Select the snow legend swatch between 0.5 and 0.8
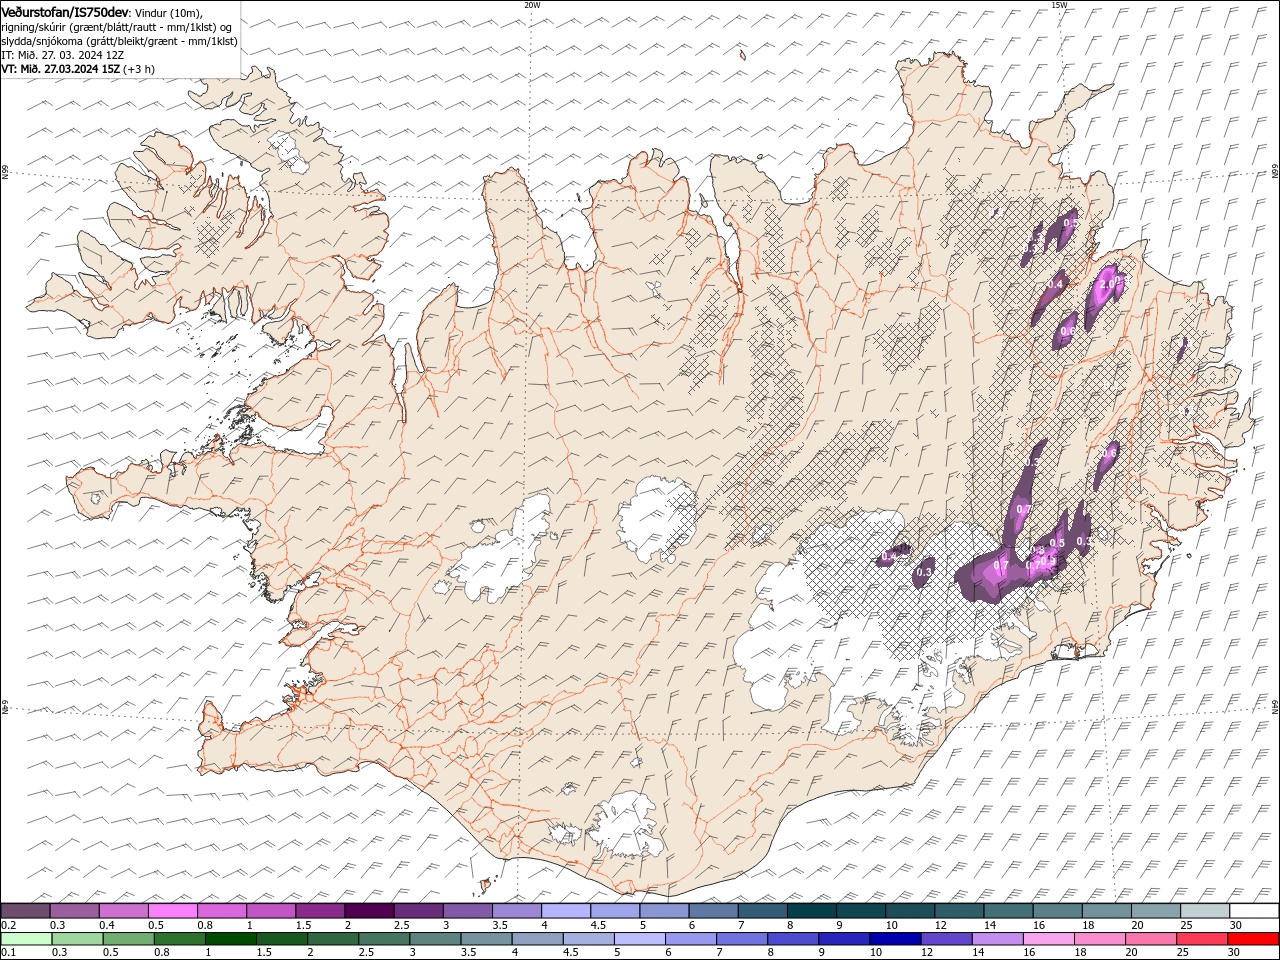The height and width of the screenshot is (960, 1280). [x=172, y=911]
